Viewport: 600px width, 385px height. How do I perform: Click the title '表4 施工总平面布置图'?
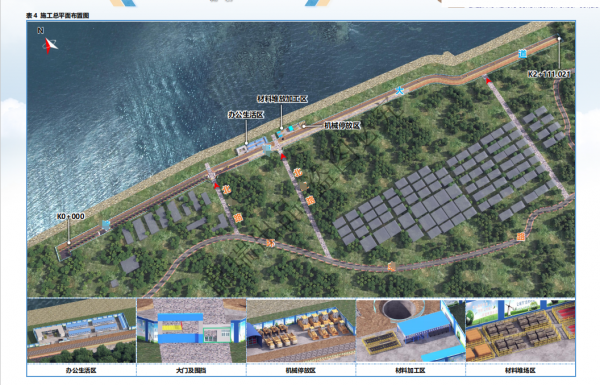[57, 15]
